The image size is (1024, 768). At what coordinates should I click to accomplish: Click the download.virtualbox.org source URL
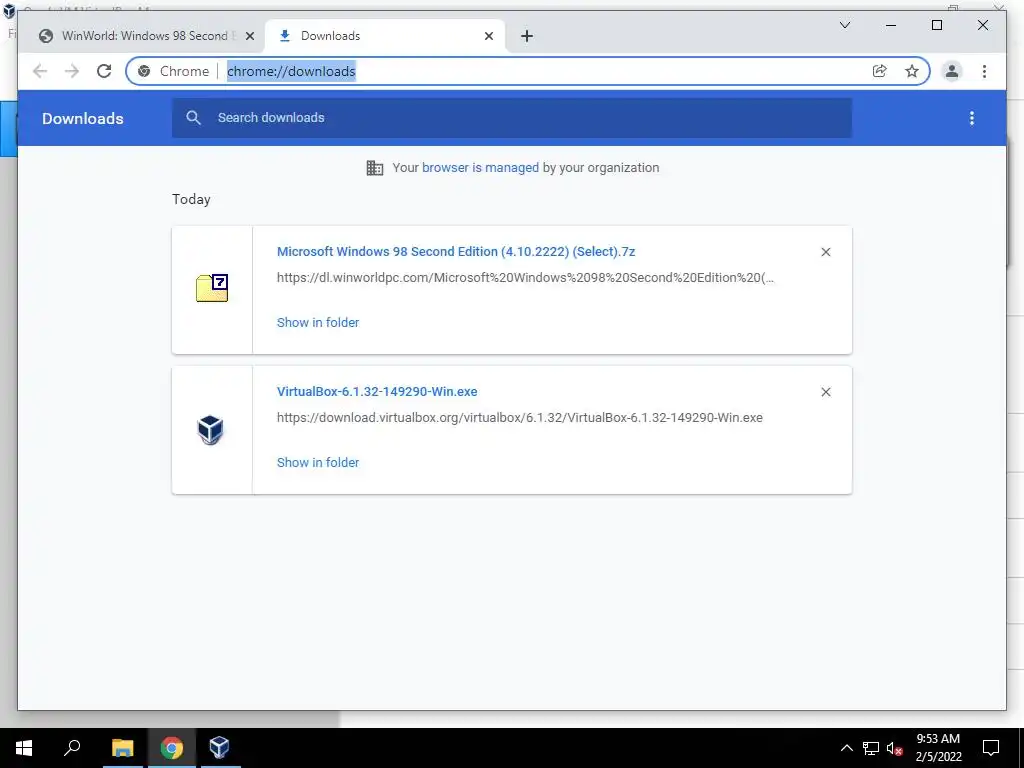(x=519, y=417)
